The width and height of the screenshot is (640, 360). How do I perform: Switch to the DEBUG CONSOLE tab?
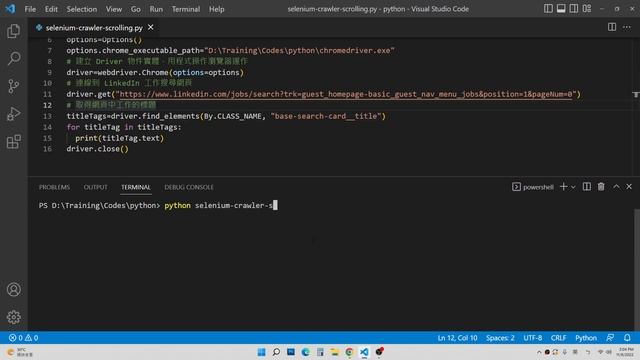(189, 187)
